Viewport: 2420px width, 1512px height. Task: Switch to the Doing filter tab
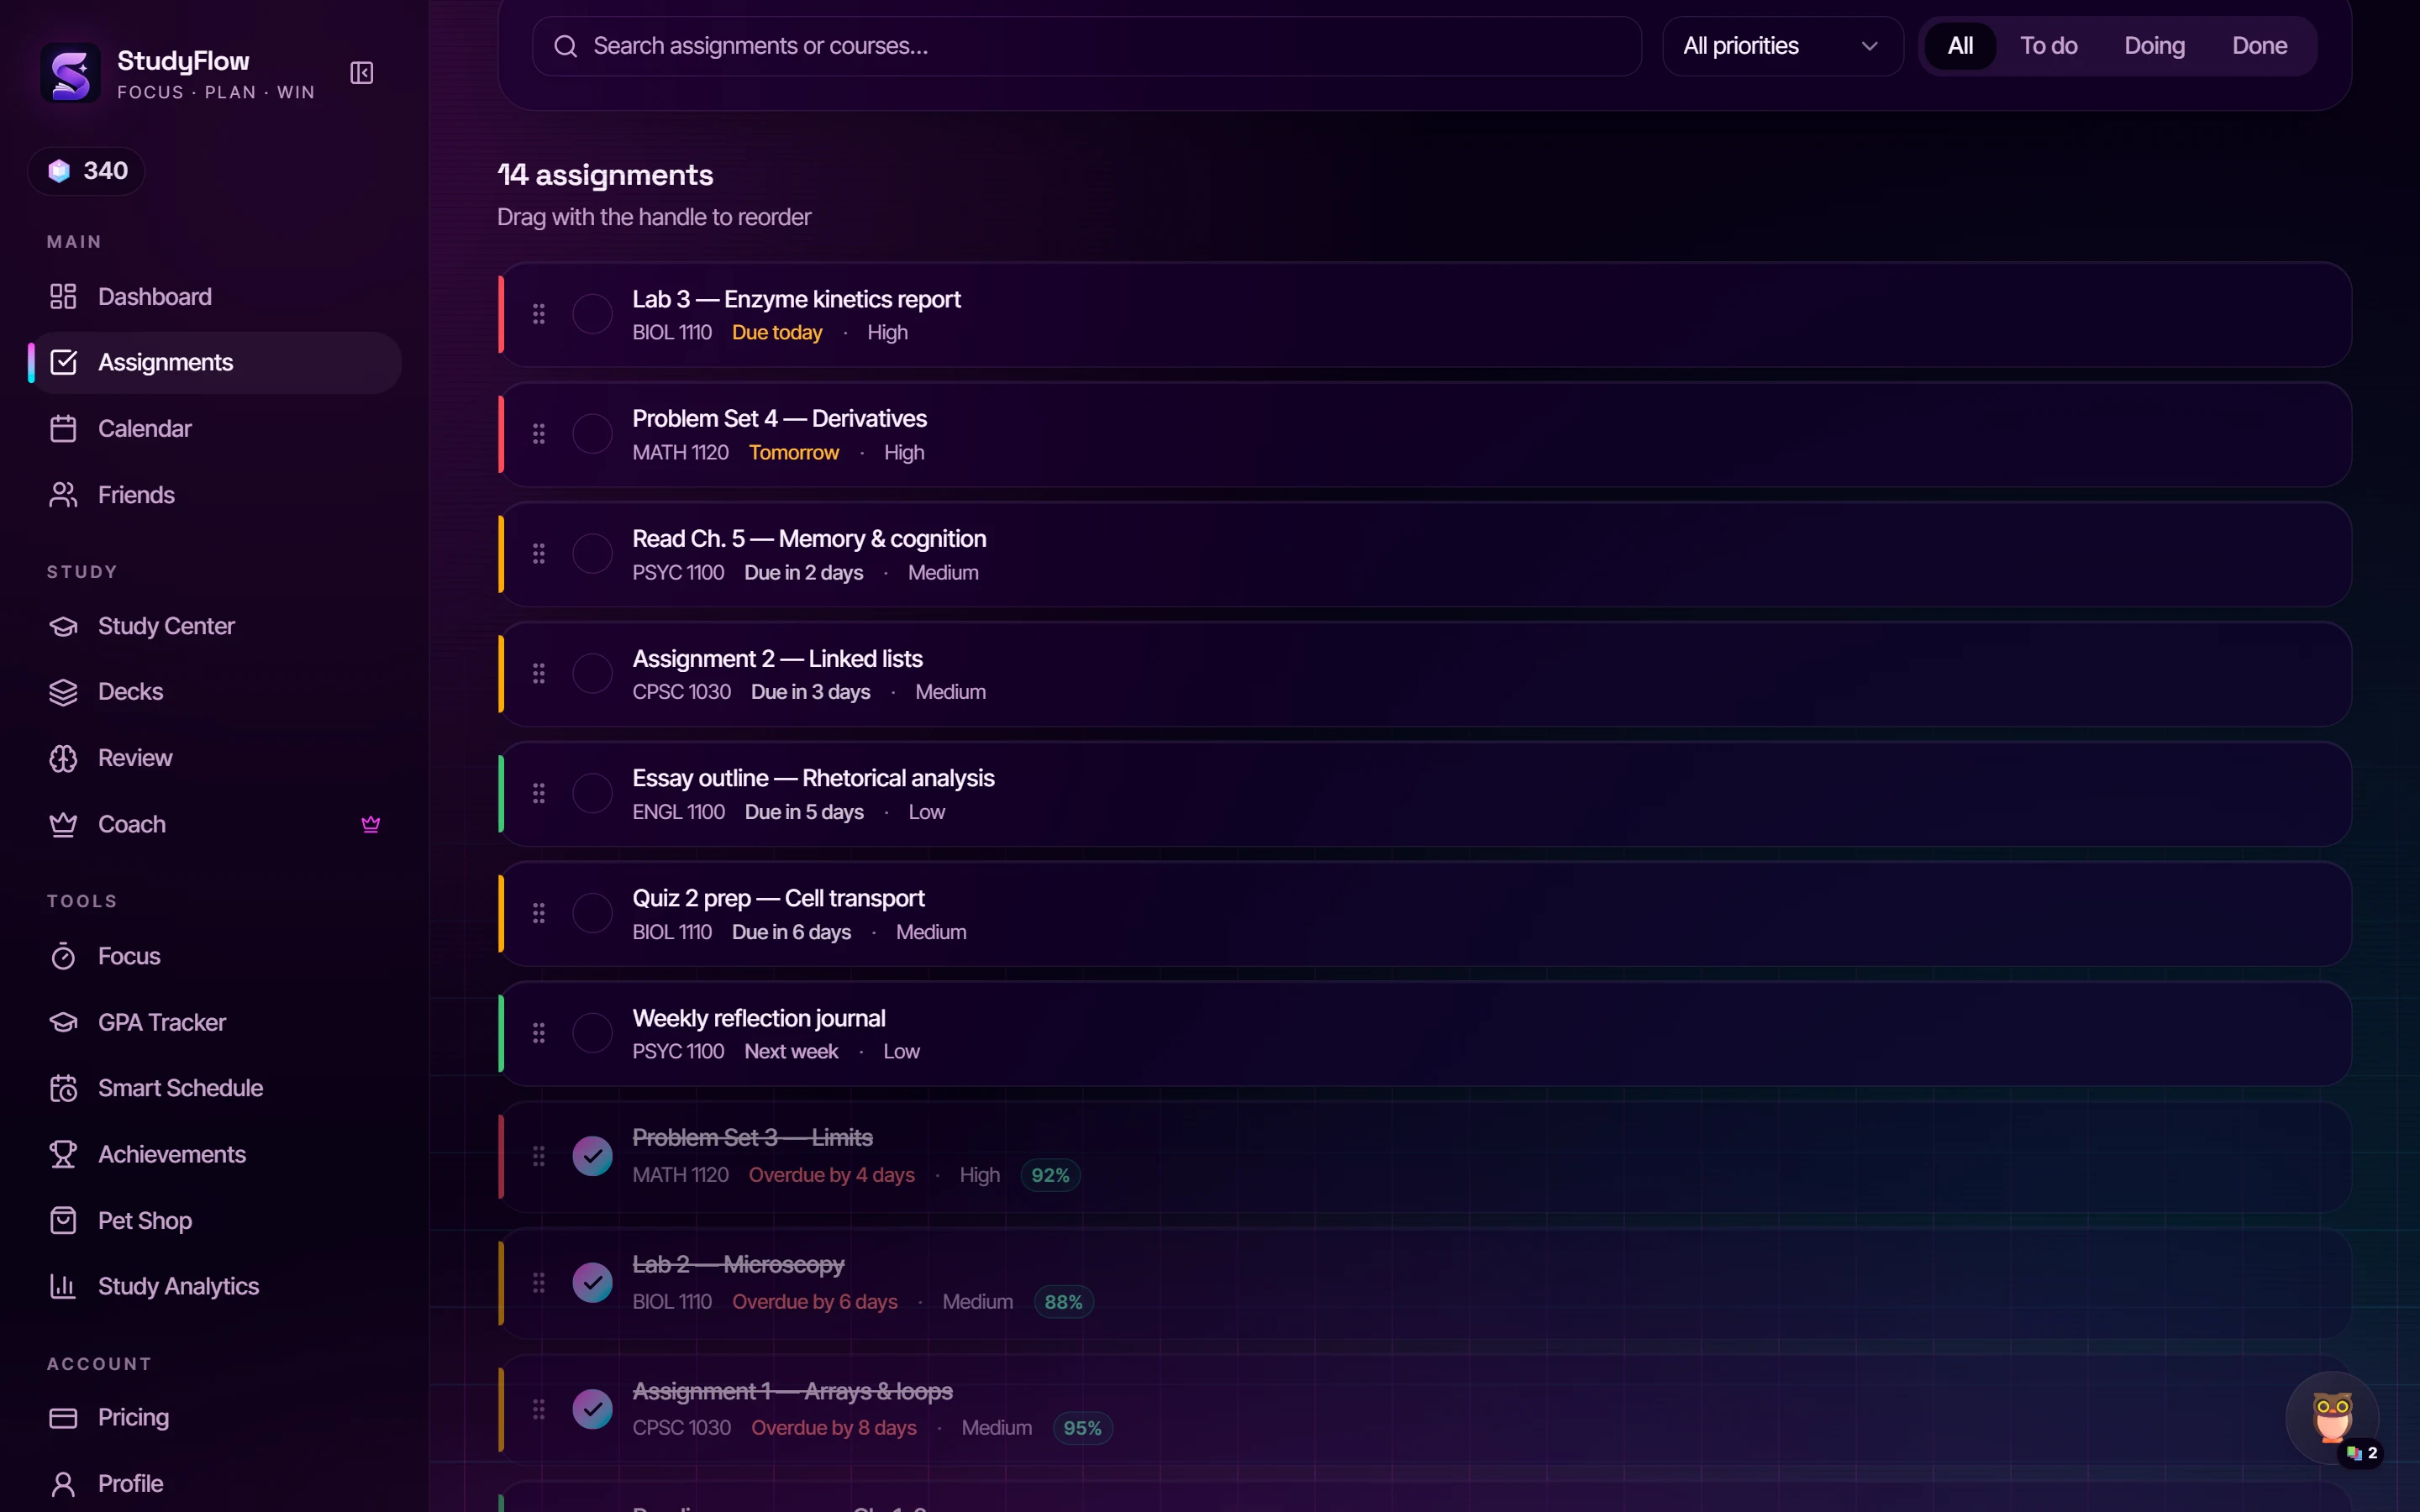click(2154, 46)
